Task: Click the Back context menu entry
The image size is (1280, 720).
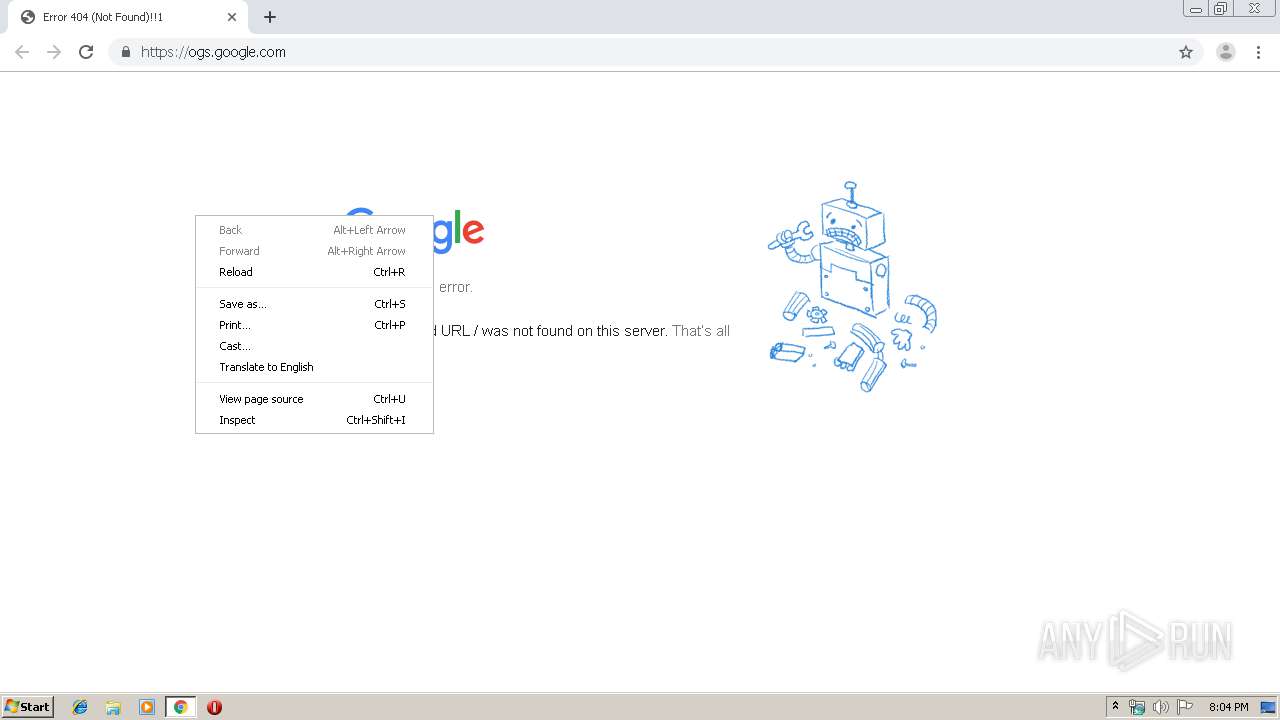Action: tap(314, 230)
